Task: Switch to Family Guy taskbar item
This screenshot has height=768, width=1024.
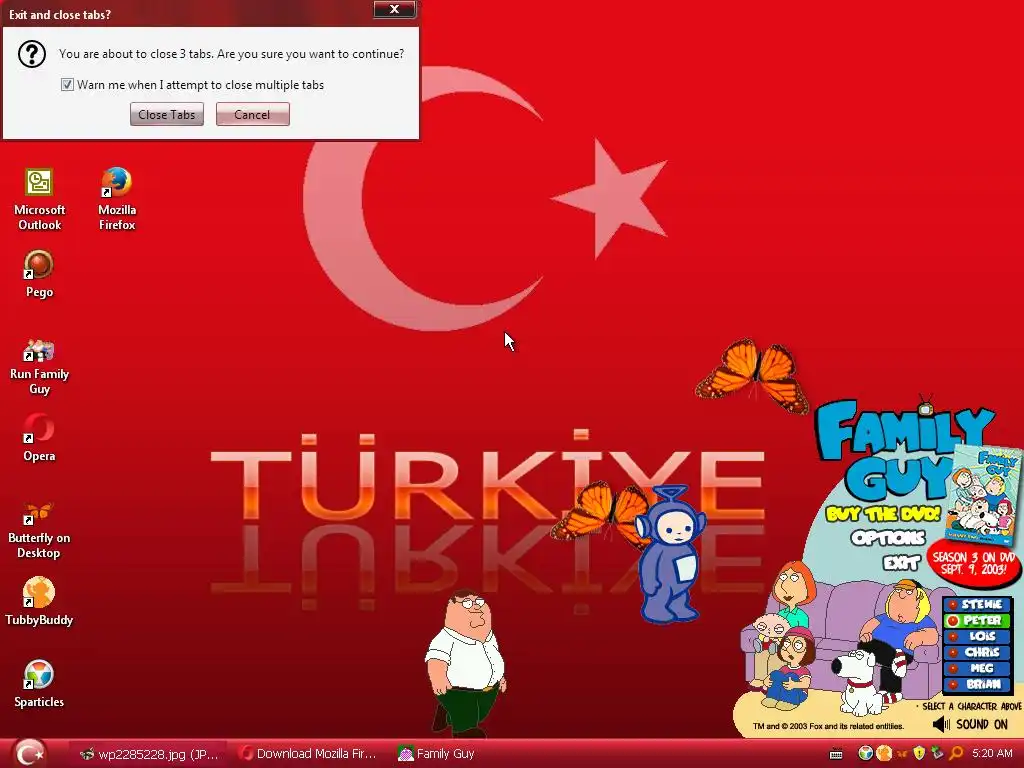Action: pos(436,754)
